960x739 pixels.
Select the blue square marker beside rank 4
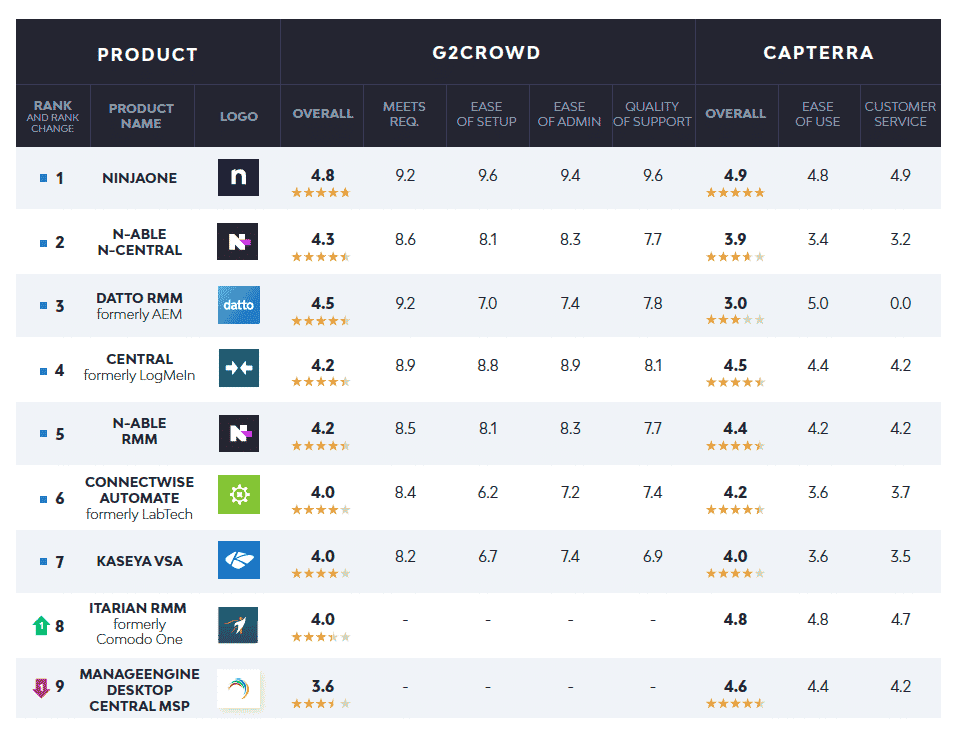pos(43,371)
